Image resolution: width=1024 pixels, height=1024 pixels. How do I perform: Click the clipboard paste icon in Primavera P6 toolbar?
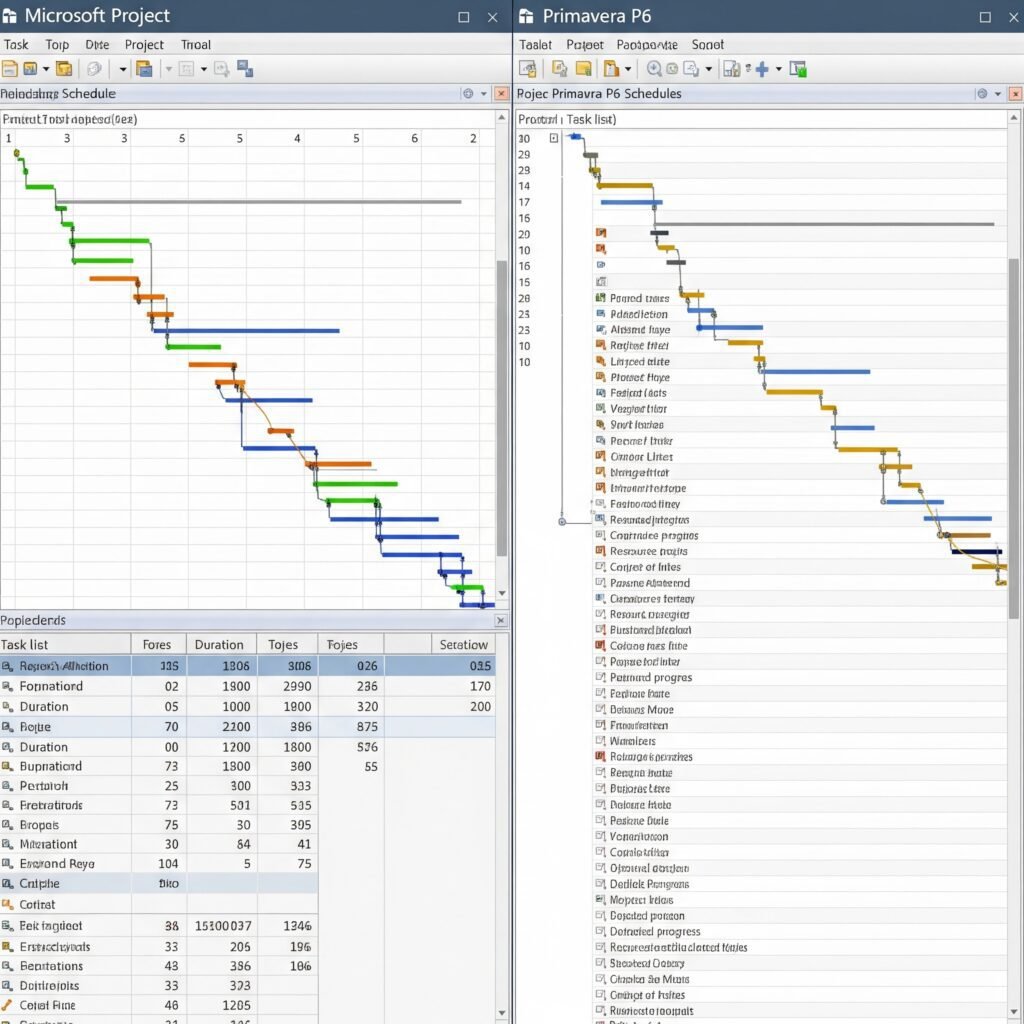coord(611,69)
